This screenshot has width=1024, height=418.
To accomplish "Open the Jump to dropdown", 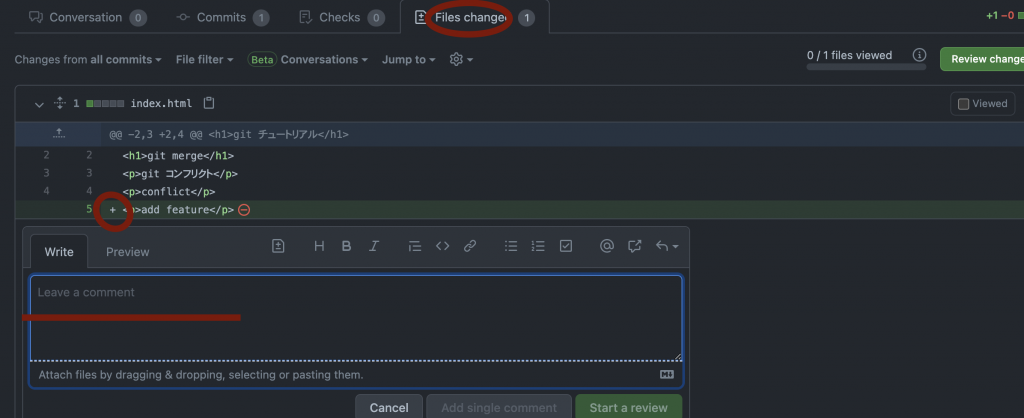I will (409, 59).
